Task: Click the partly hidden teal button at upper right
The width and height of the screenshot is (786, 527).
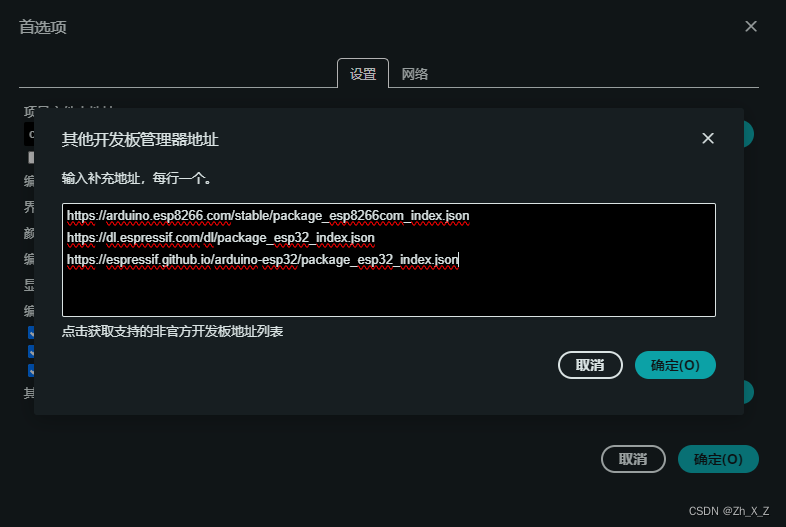Action: (749, 134)
